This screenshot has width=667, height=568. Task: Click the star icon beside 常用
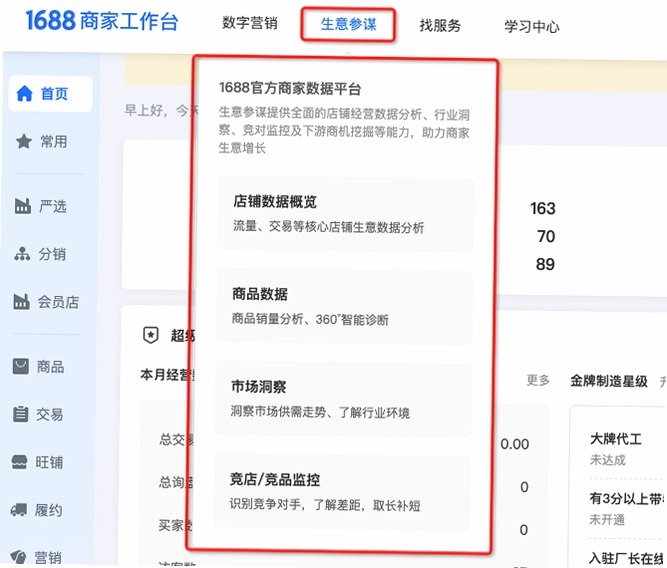(24, 141)
